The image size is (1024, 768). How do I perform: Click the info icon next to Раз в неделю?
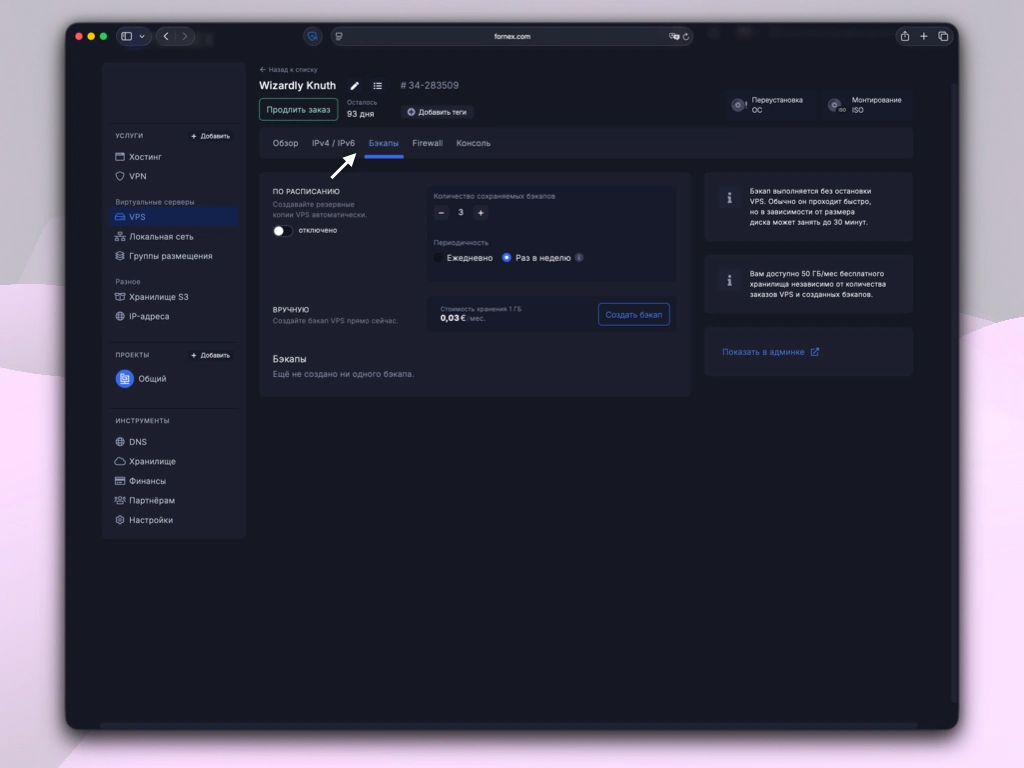[579, 258]
